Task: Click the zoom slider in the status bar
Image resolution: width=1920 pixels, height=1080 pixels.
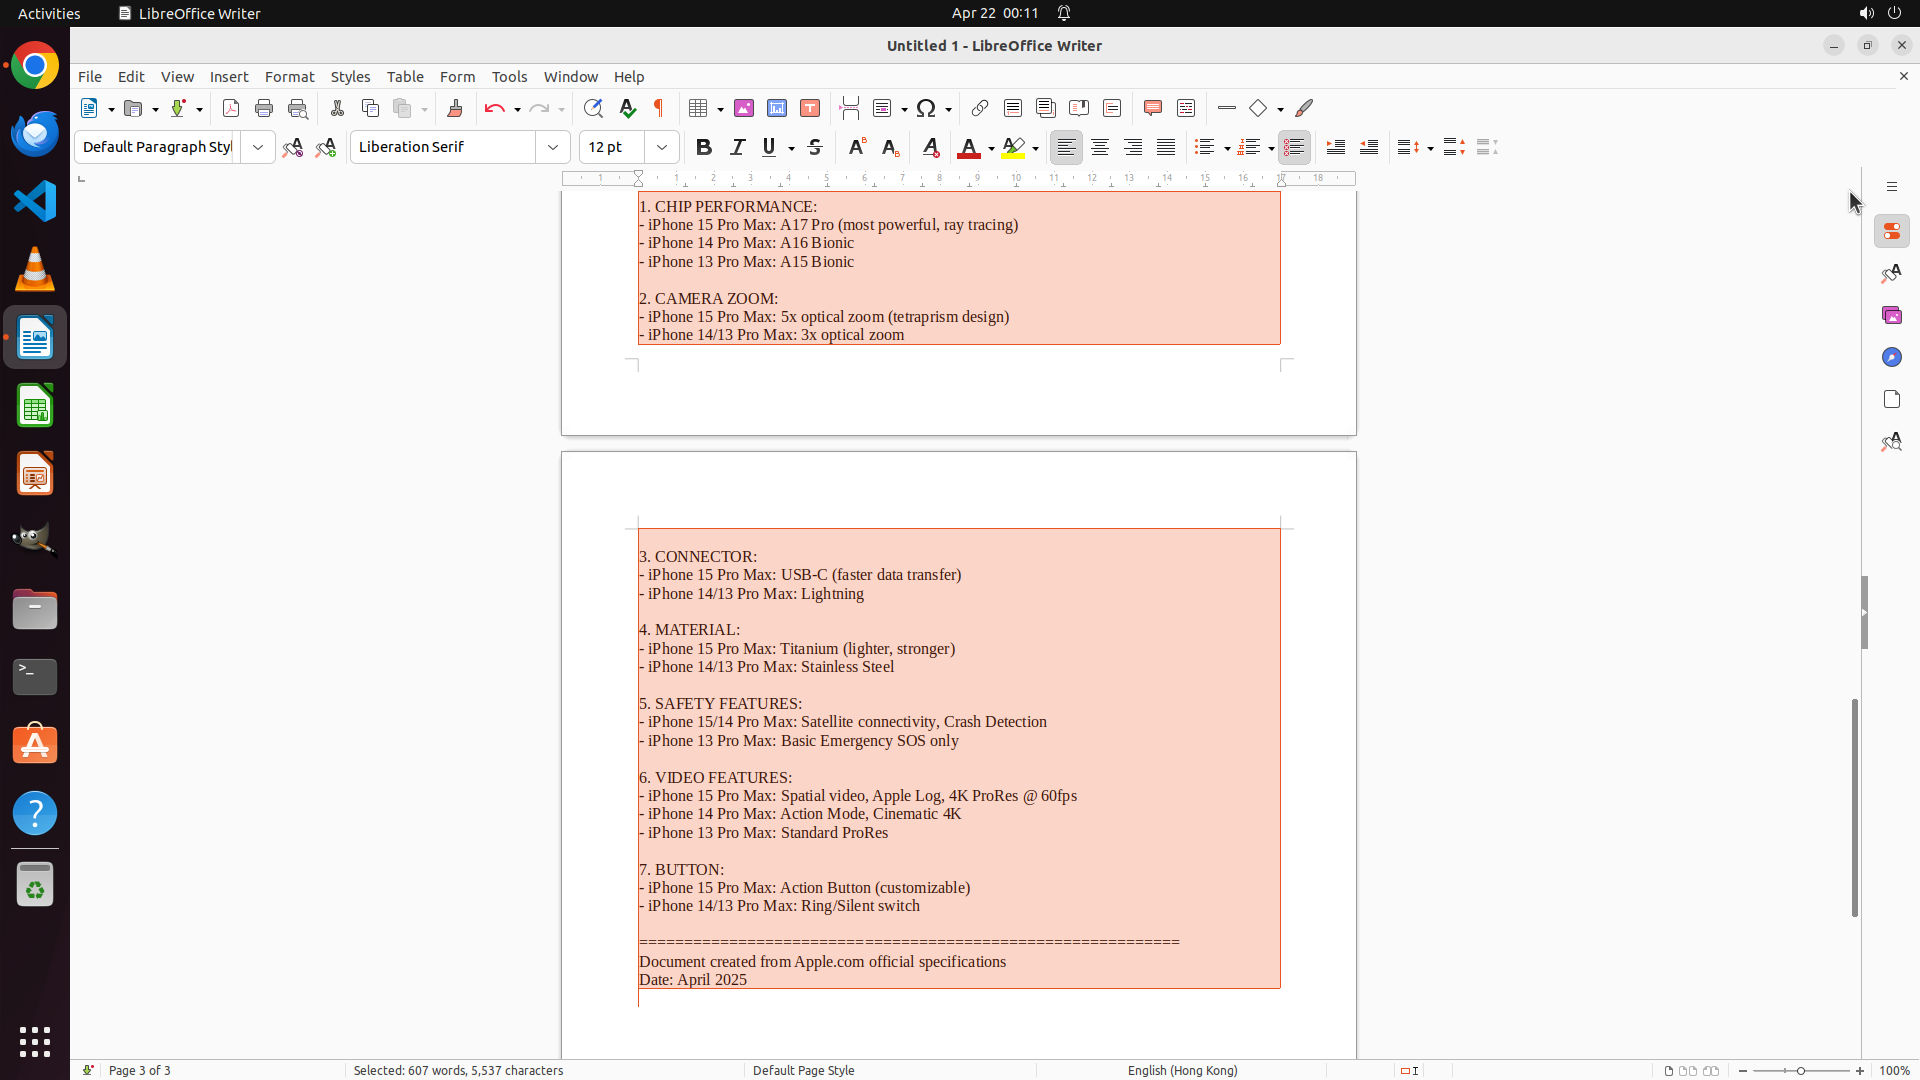Action: (x=1801, y=1070)
